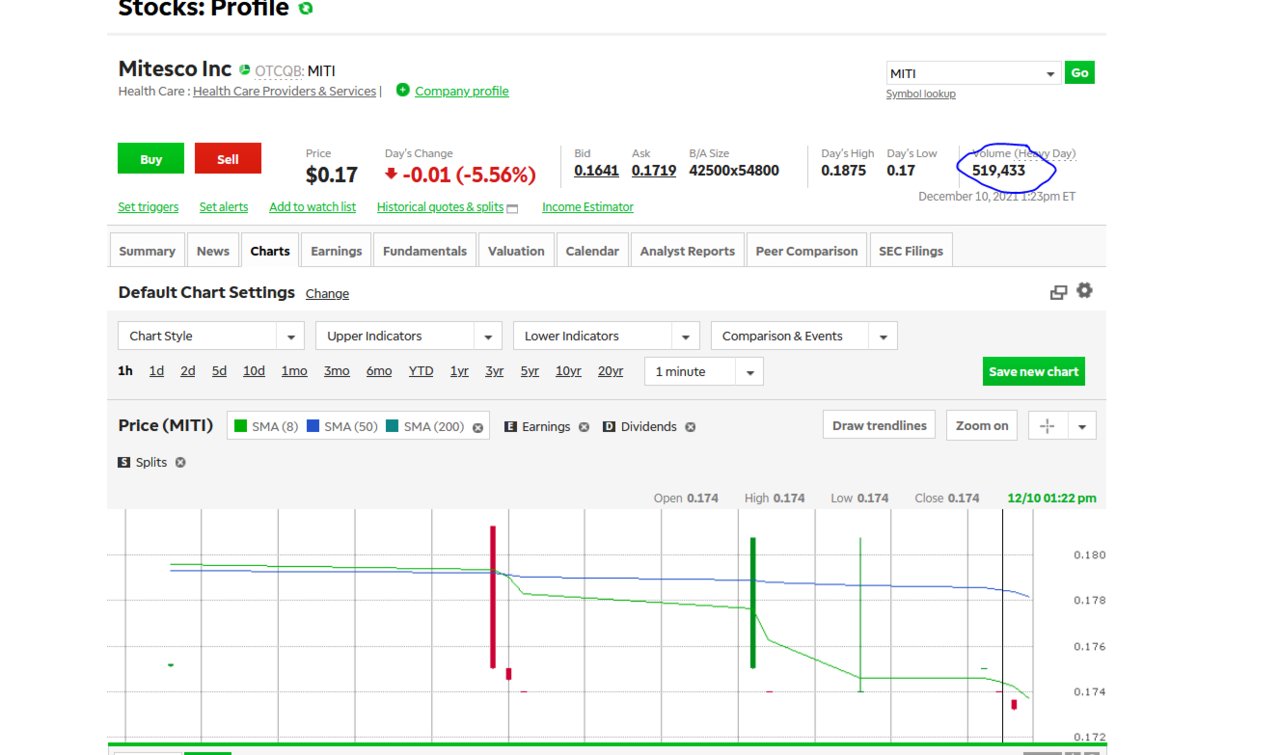Select the 1d time range

[x=157, y=371]
